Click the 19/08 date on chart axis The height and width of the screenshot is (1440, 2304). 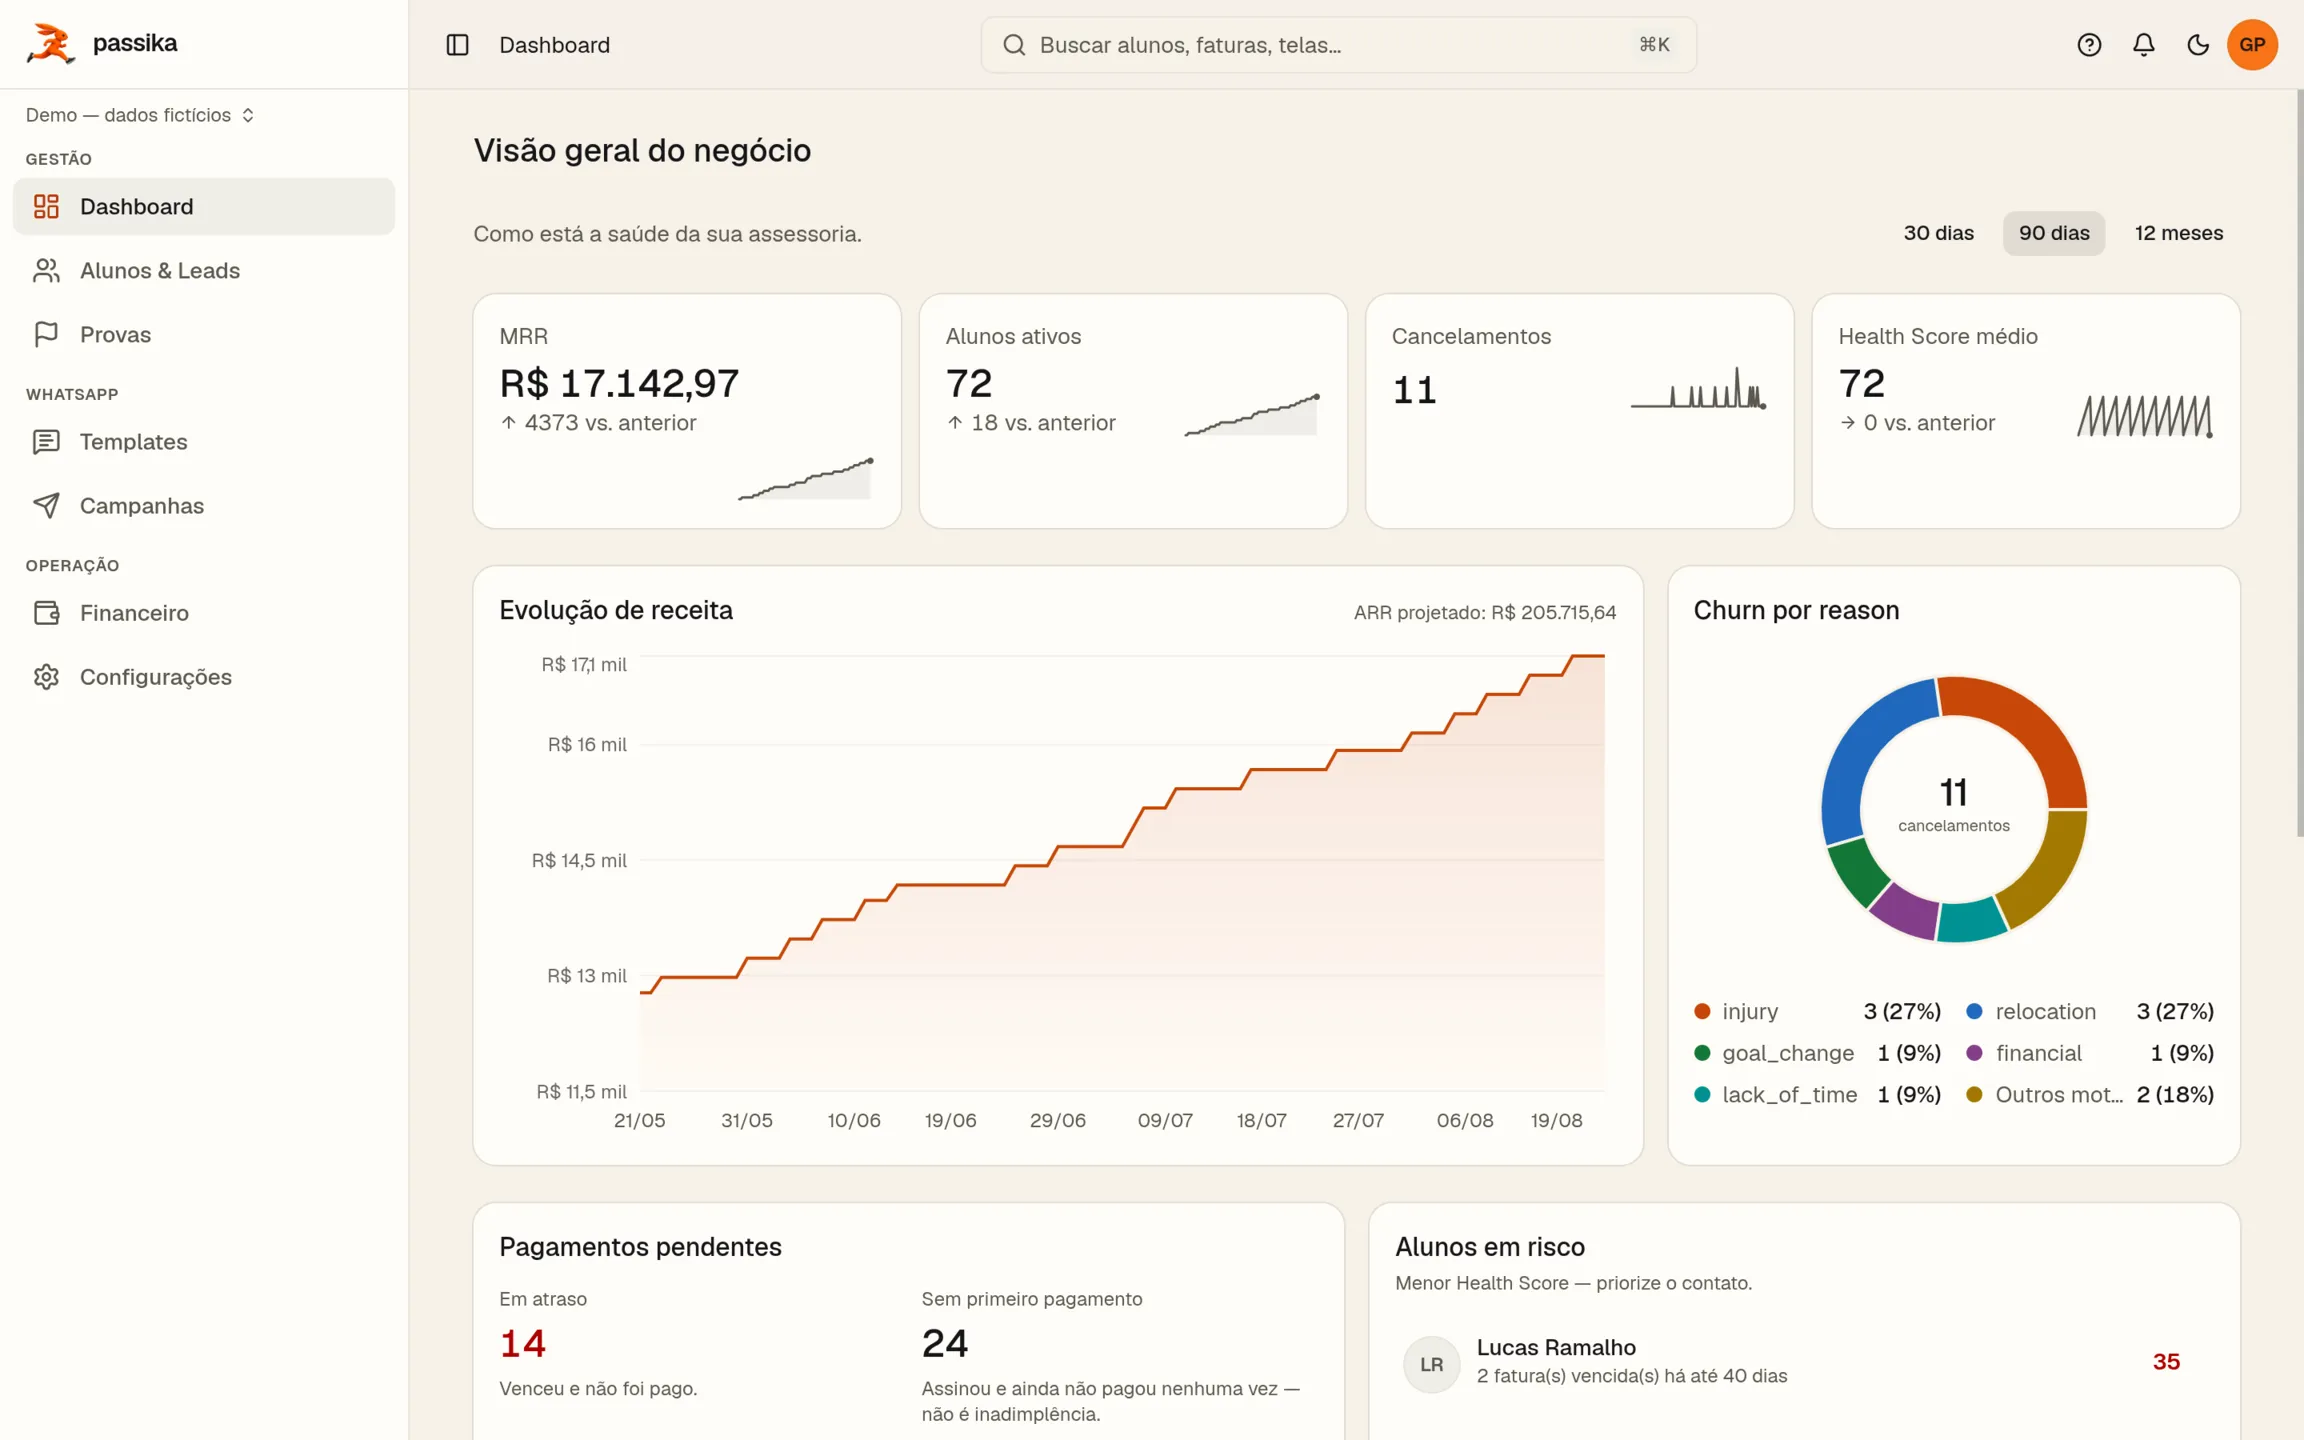pyautogui.click(x=1556, y=1121)
